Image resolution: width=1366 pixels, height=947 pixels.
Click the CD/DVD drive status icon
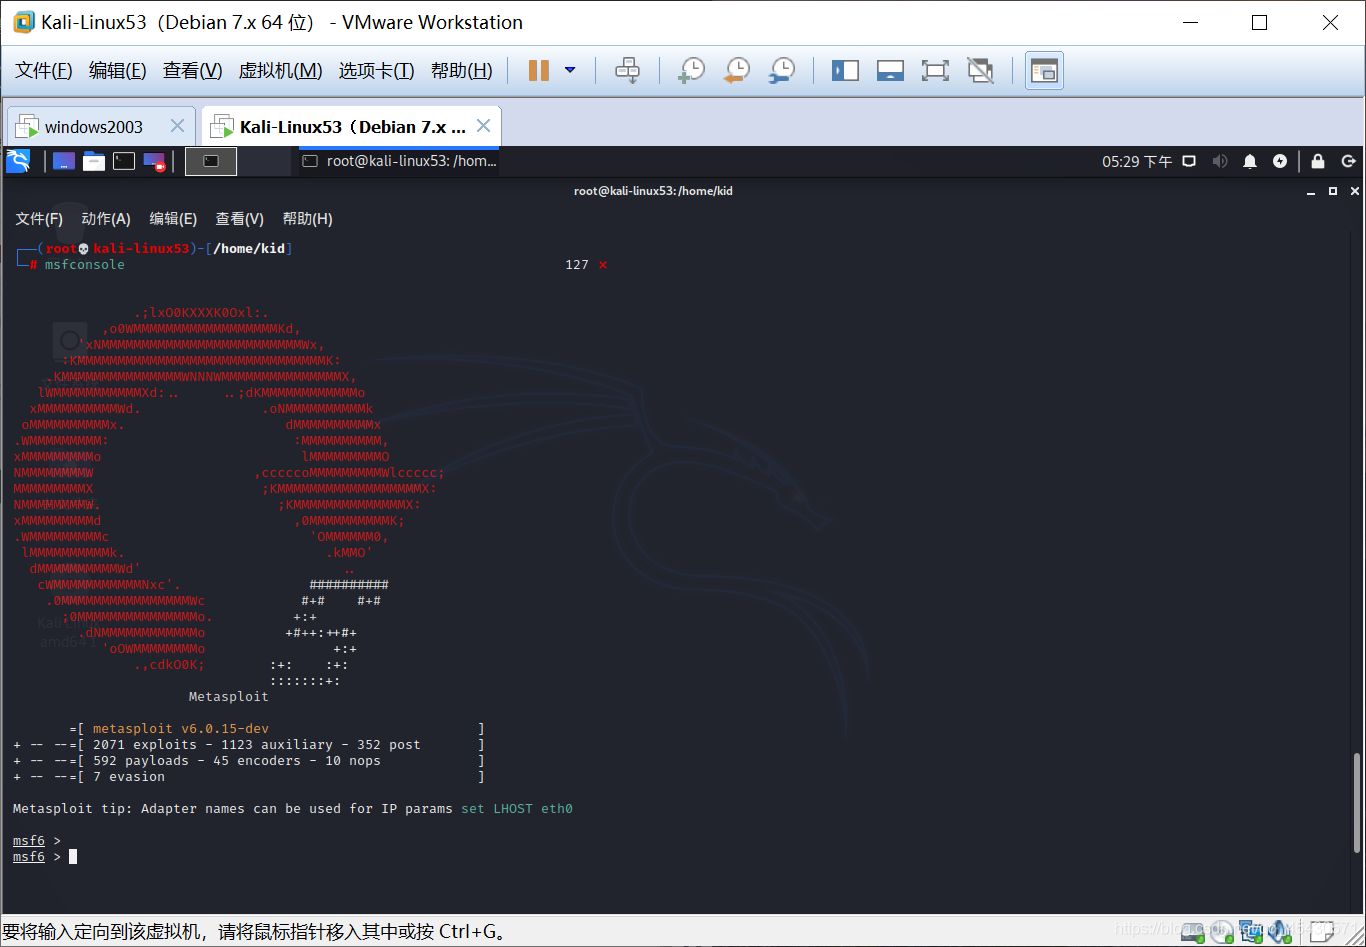pos(1222,932)
